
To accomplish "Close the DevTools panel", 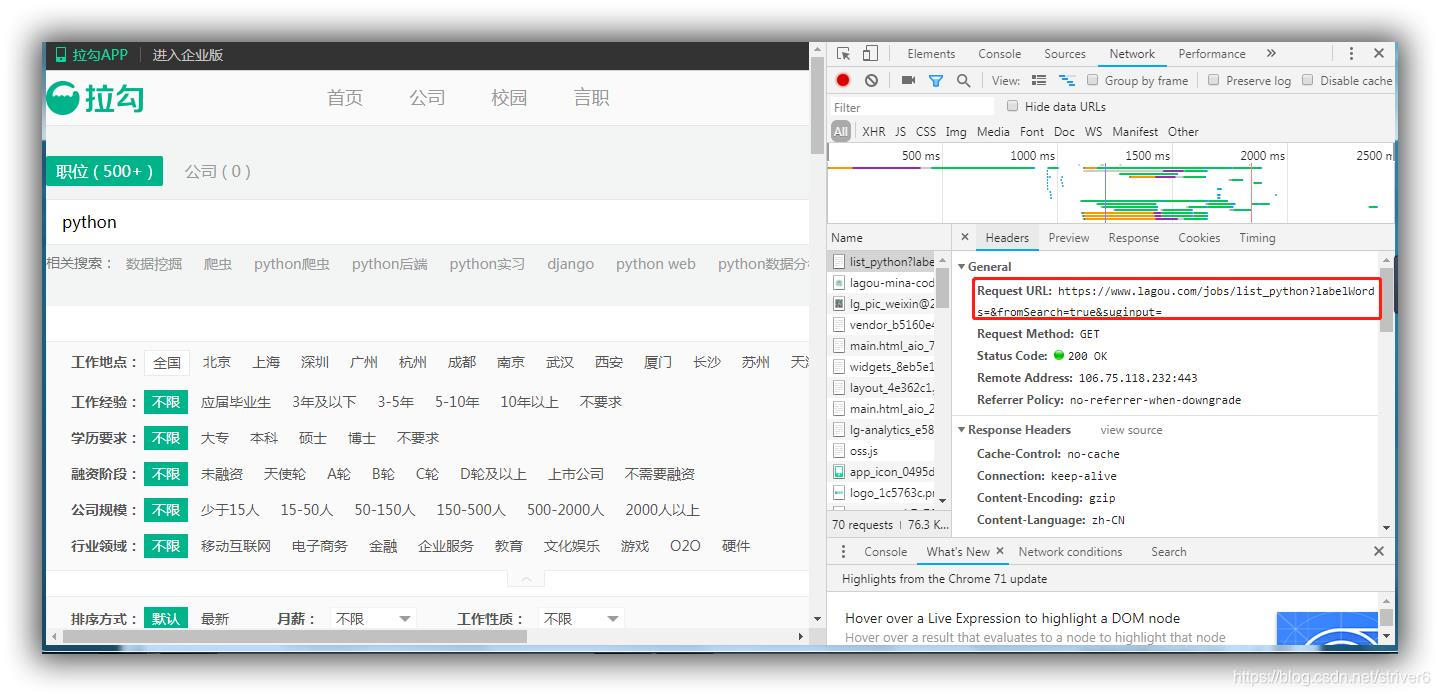I will click(x=1379, y=54).
